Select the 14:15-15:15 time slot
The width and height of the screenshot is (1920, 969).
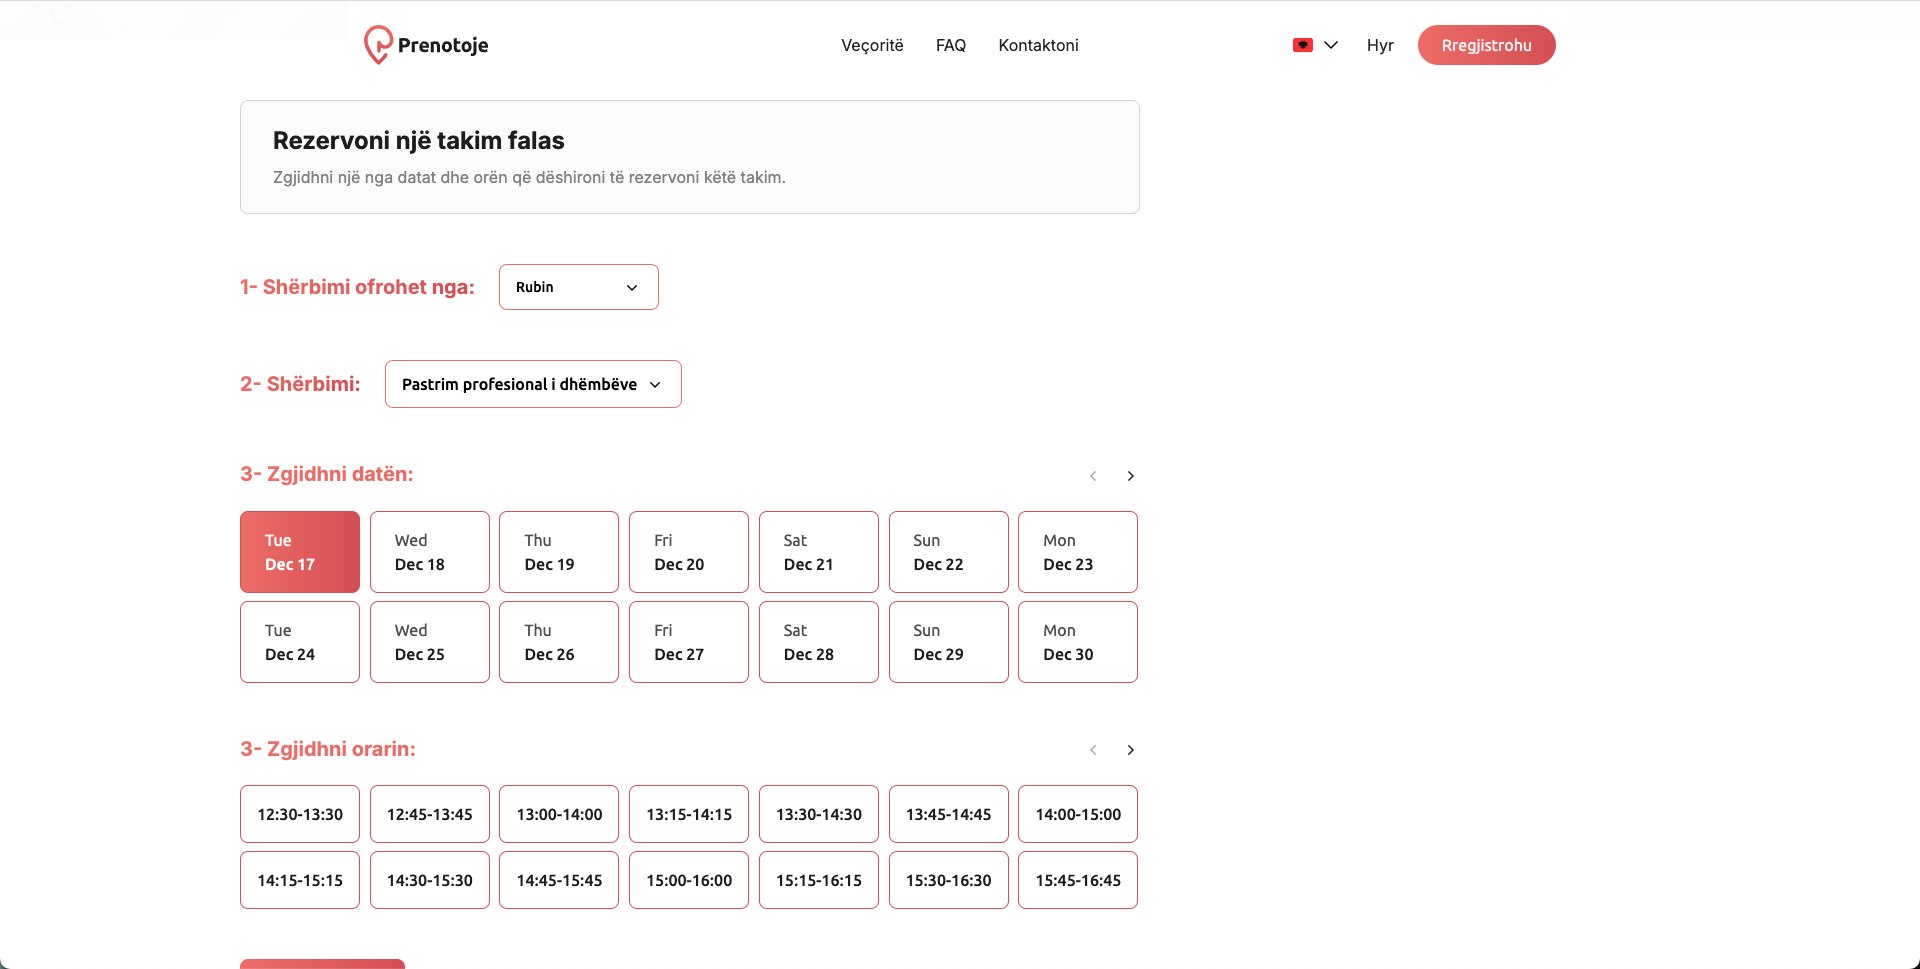(x=300, y=880)
